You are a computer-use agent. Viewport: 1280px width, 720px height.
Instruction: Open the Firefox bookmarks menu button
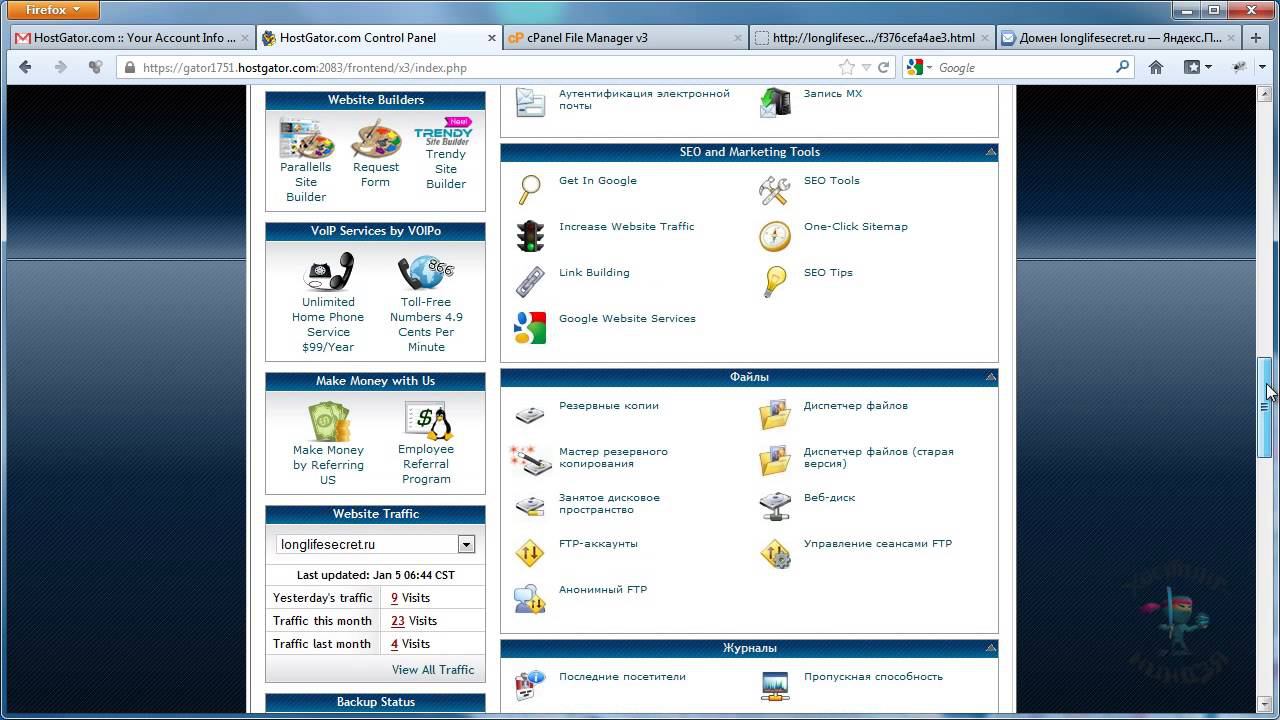(x=1197, y=67)
